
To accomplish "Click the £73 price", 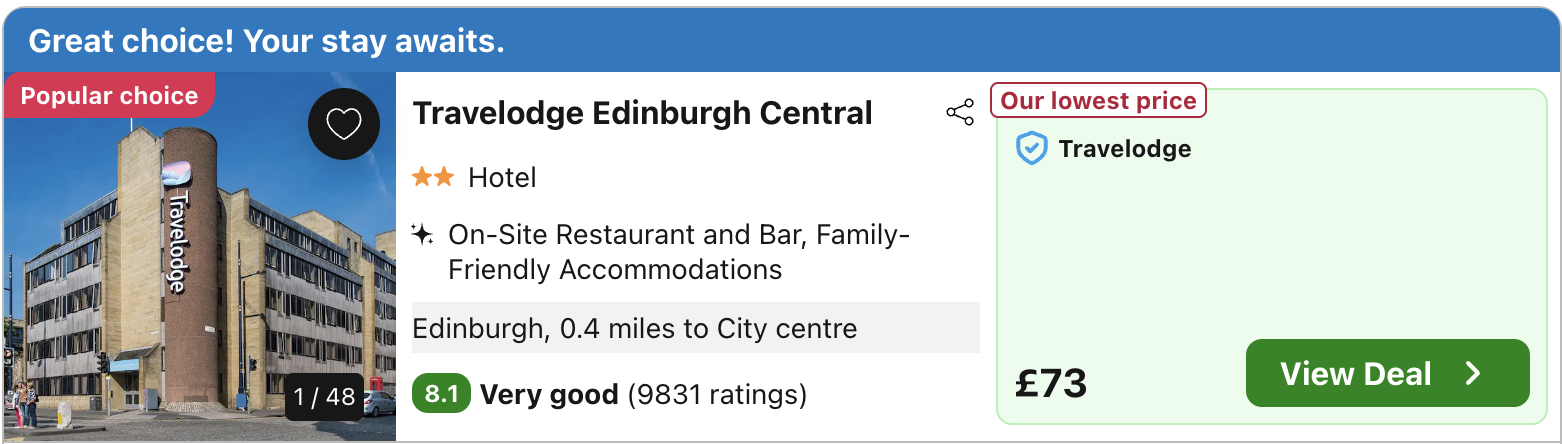I will [x=1051, y=383].
